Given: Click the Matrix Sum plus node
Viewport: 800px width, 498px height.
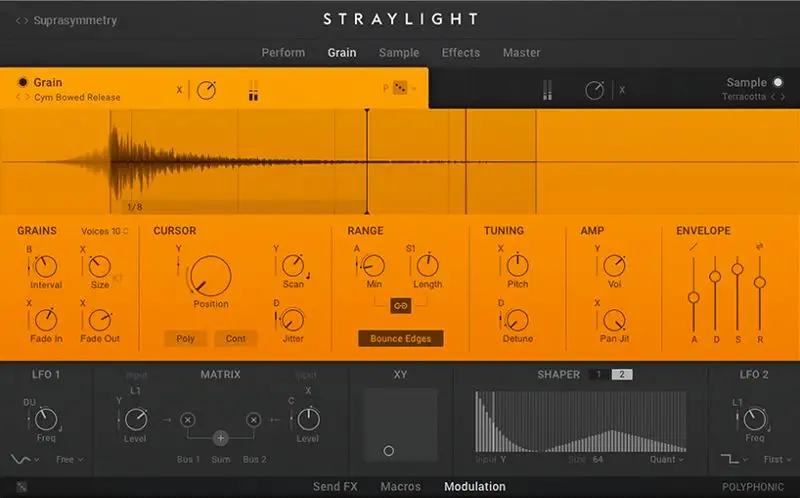Looking at the screenshot, I should 220,438.
